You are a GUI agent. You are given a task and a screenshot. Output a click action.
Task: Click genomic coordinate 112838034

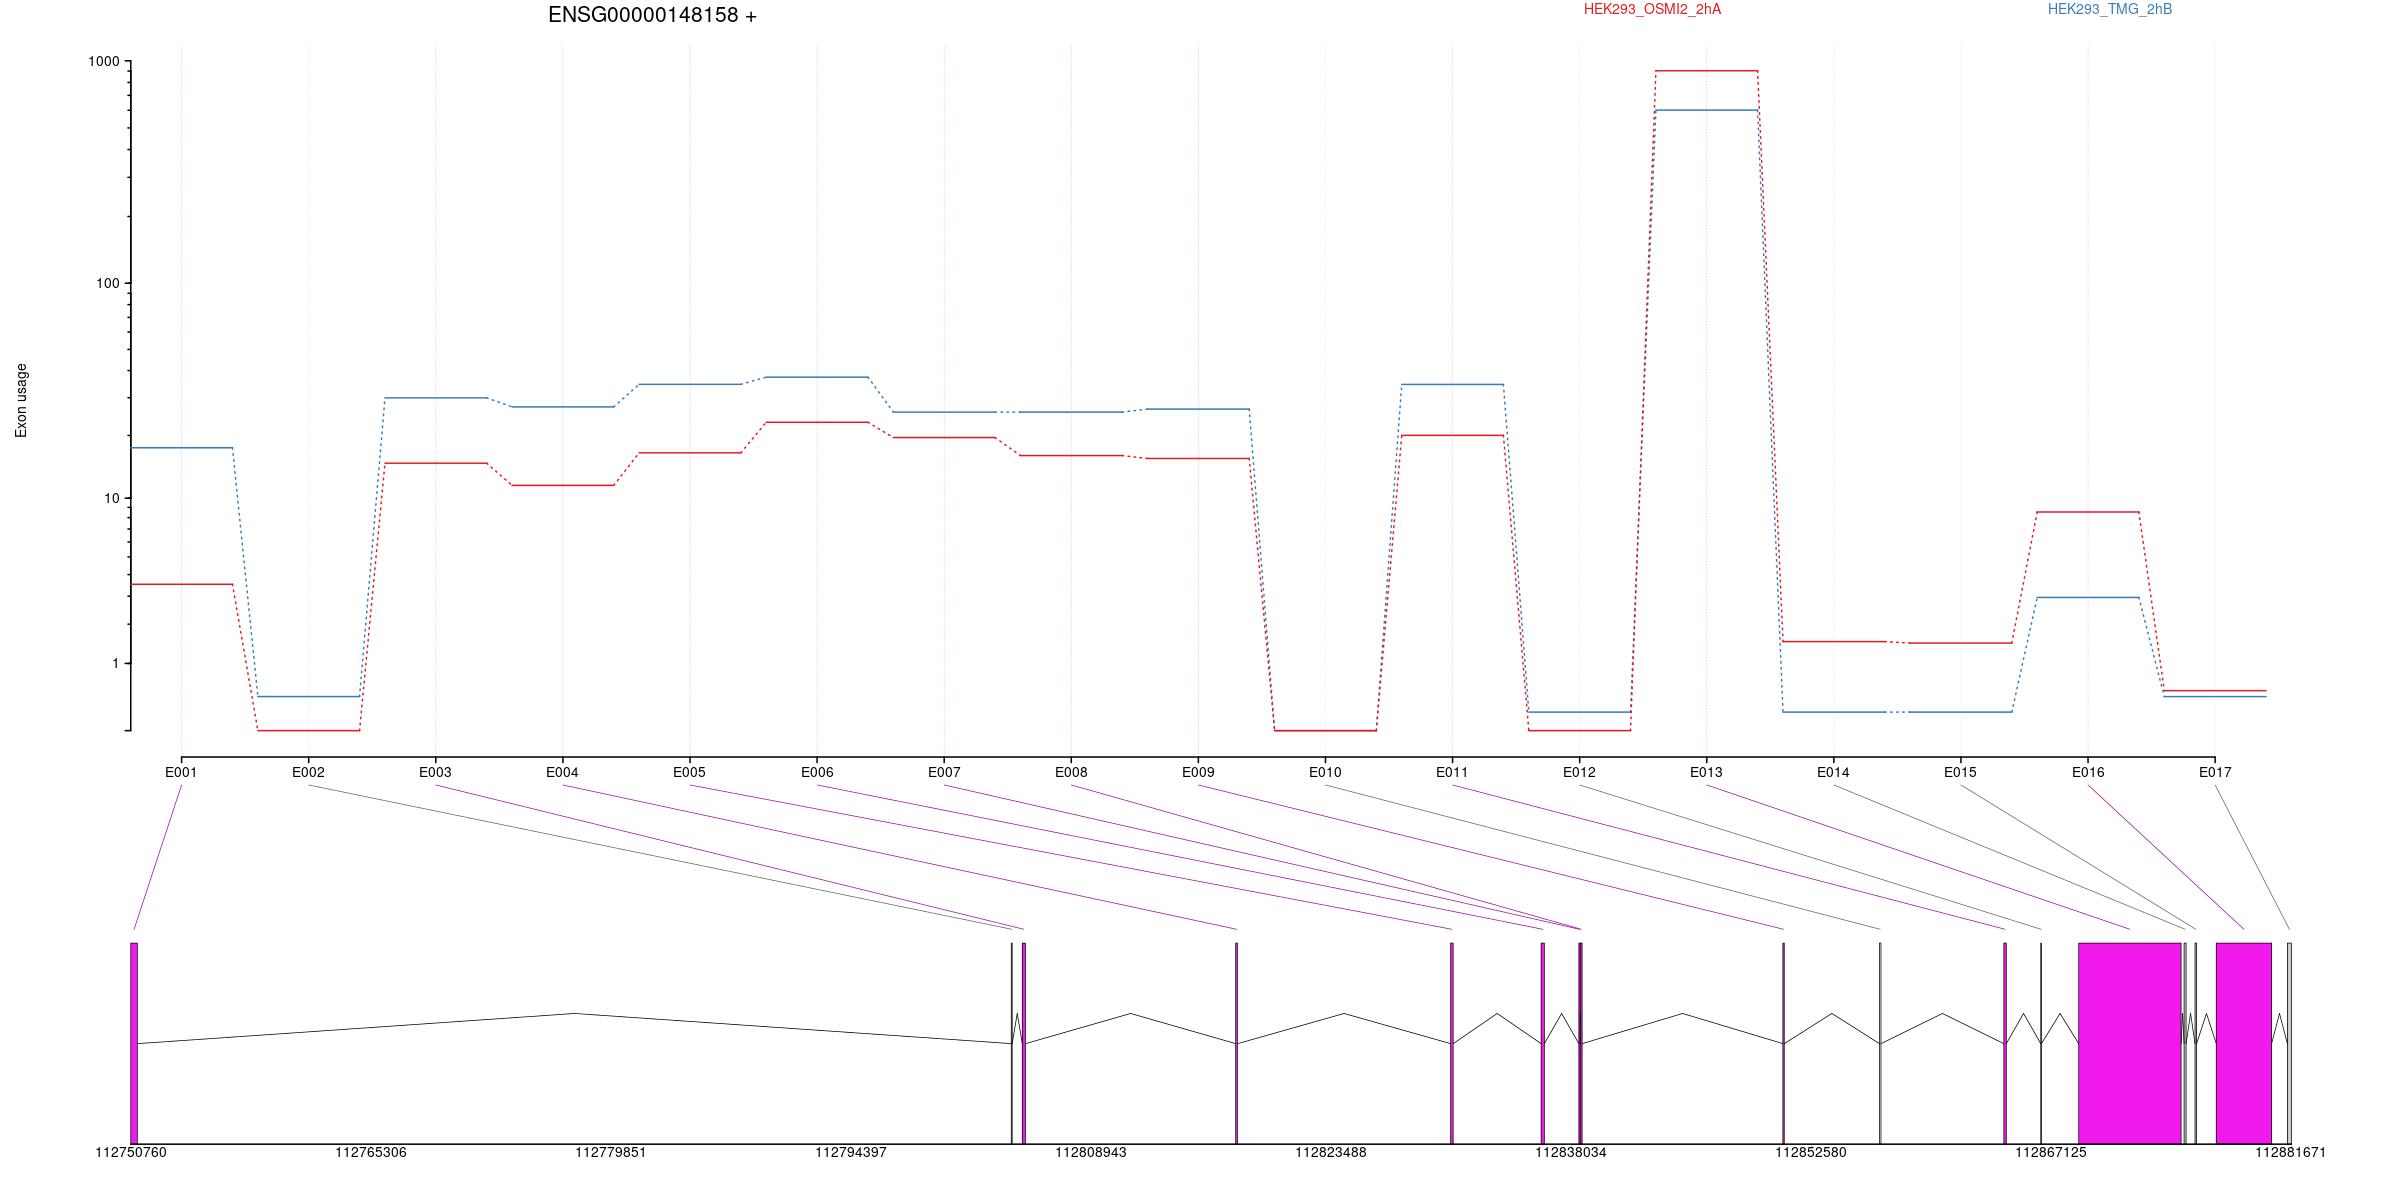click(x=1571, y=1152)
